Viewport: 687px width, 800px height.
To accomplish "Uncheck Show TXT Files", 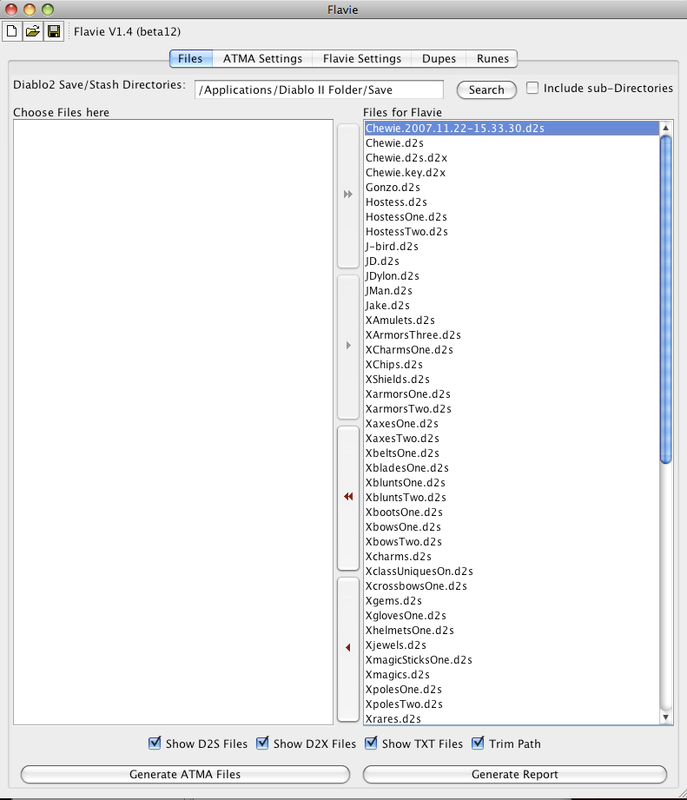I will tap(371, 743).
